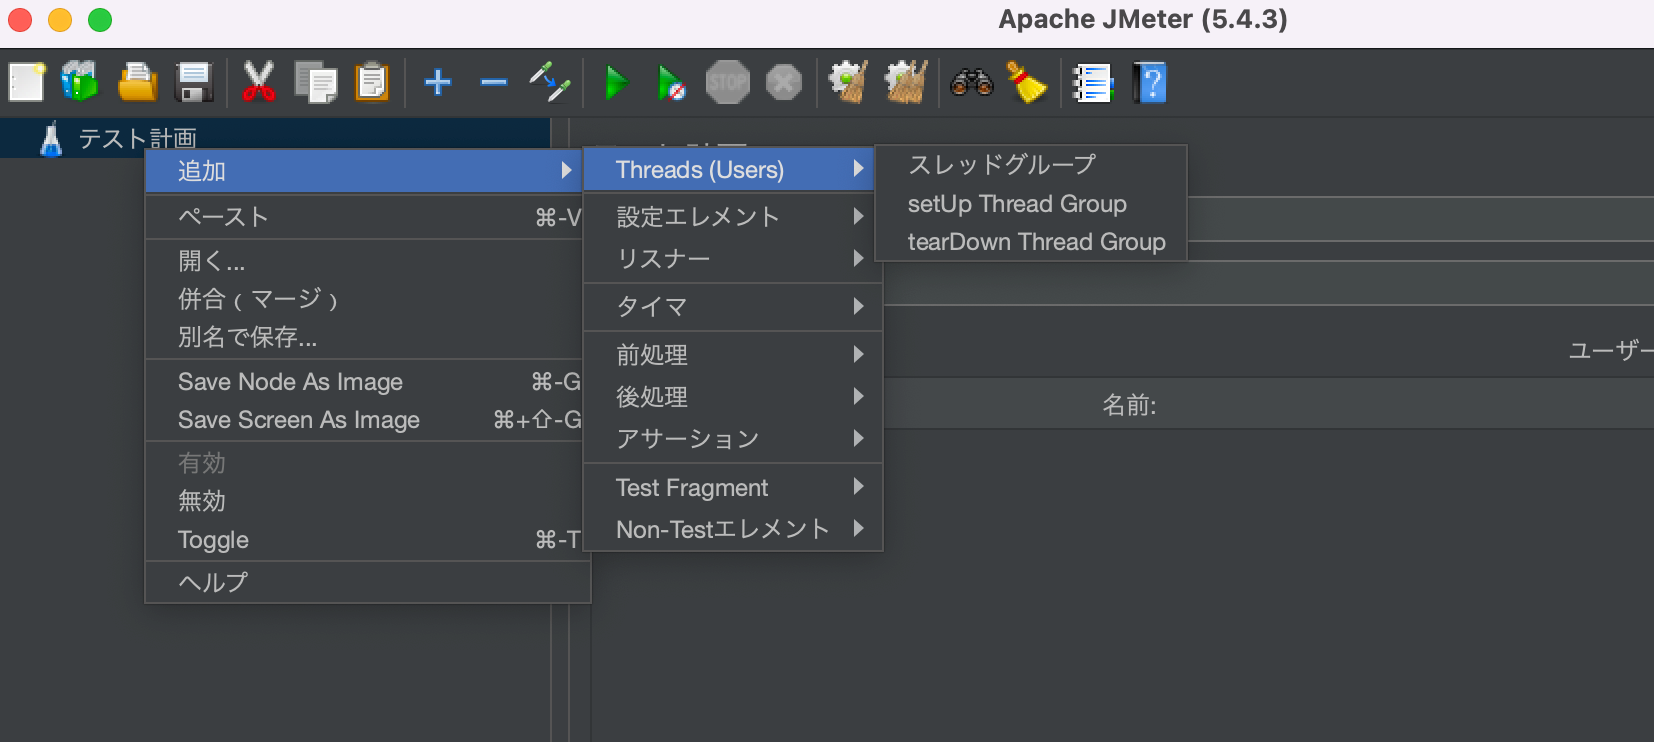This screenshot has width=1654, height=742.
Task: Expand the Test Fragment submenu
Action: click(733, 488)
